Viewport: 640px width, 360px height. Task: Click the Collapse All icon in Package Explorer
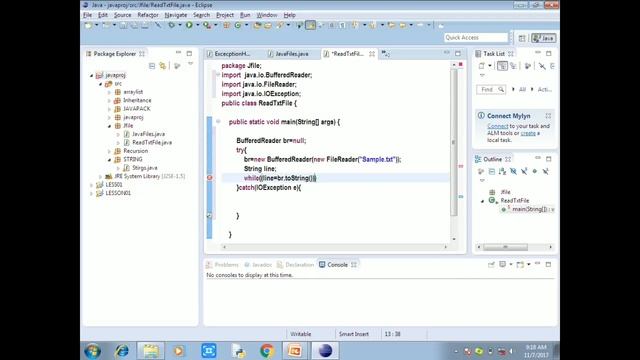[x=152, y=66]
